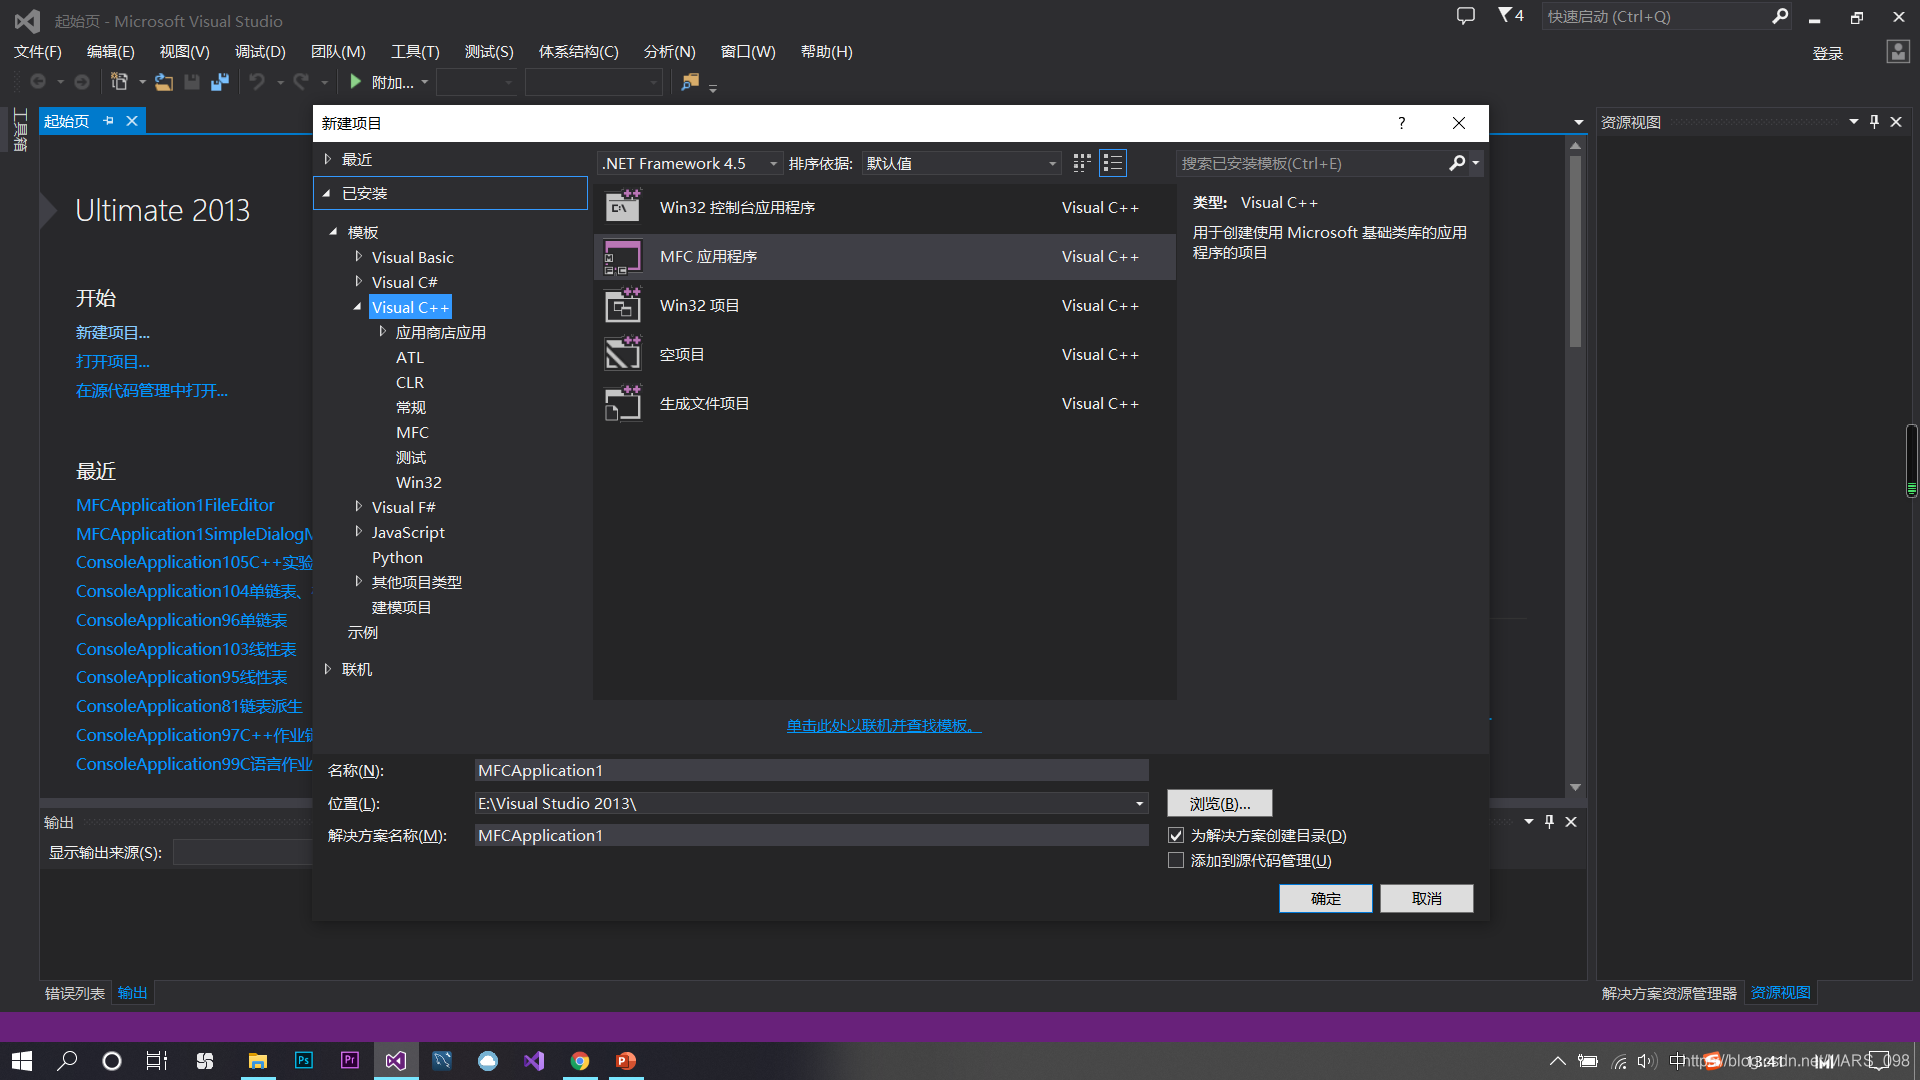Switch to the Solution Explorer tab
The width and height of the screenshot is (1920, 1080).
coord(1669,993)
